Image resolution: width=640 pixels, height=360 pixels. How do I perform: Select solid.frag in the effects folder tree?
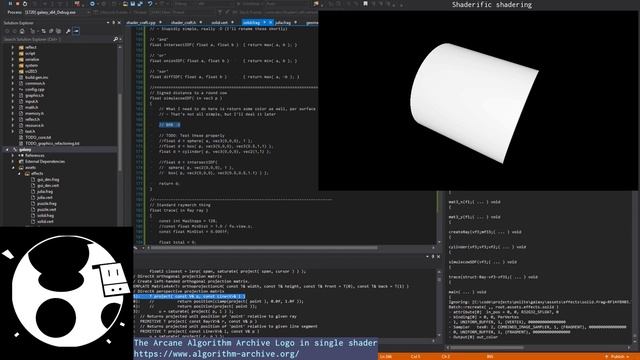45,216
